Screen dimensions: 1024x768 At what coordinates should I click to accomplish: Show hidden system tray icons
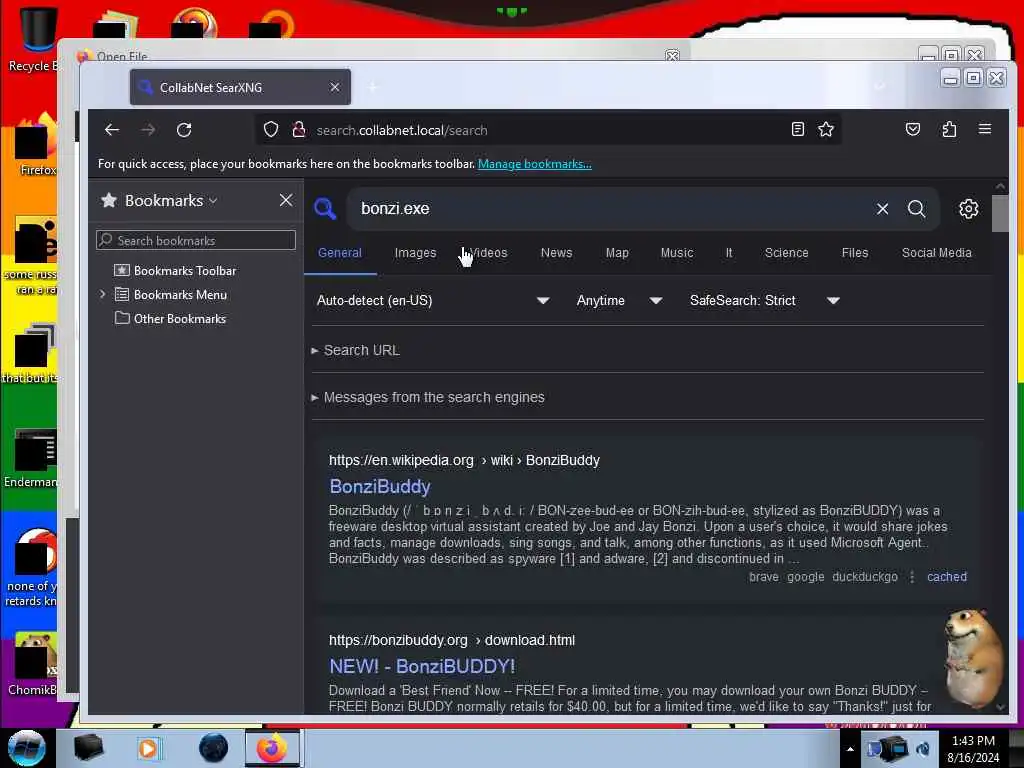pos(850,749)
